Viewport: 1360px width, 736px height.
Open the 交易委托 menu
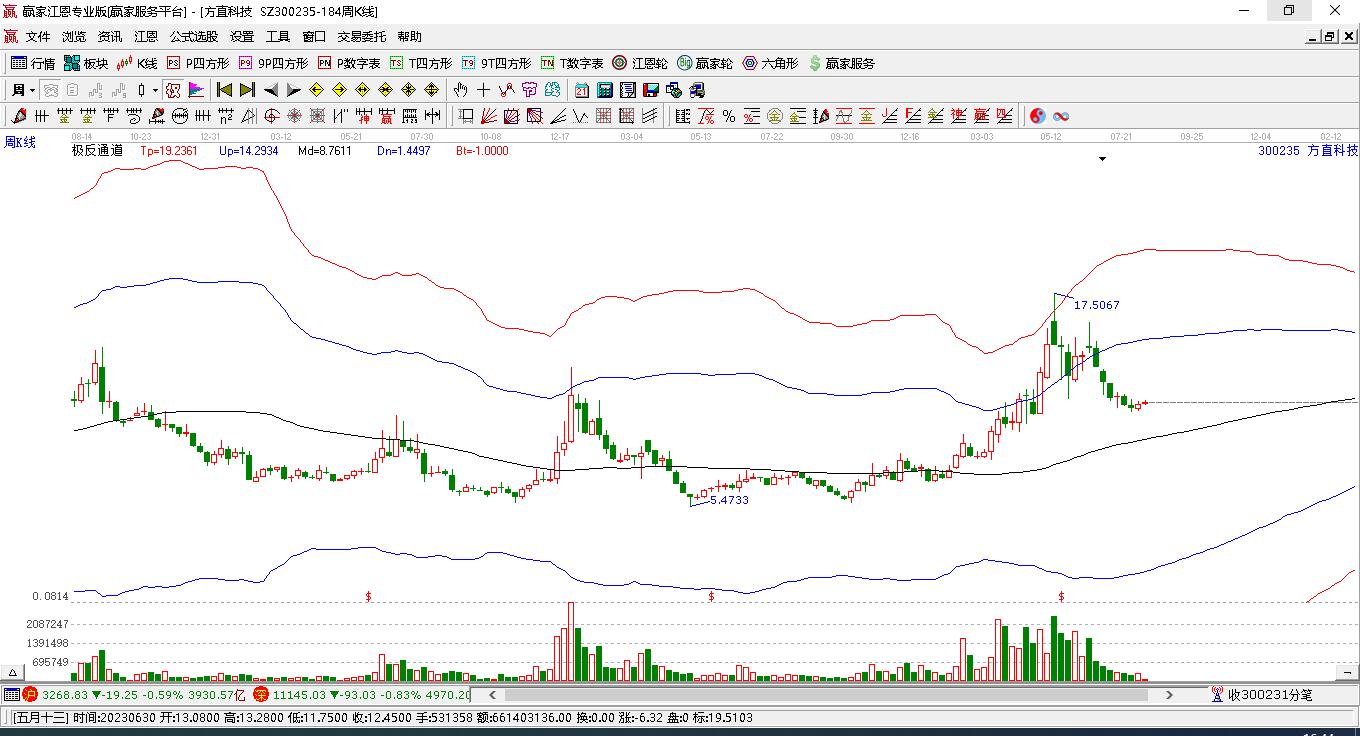pos(361,37)
